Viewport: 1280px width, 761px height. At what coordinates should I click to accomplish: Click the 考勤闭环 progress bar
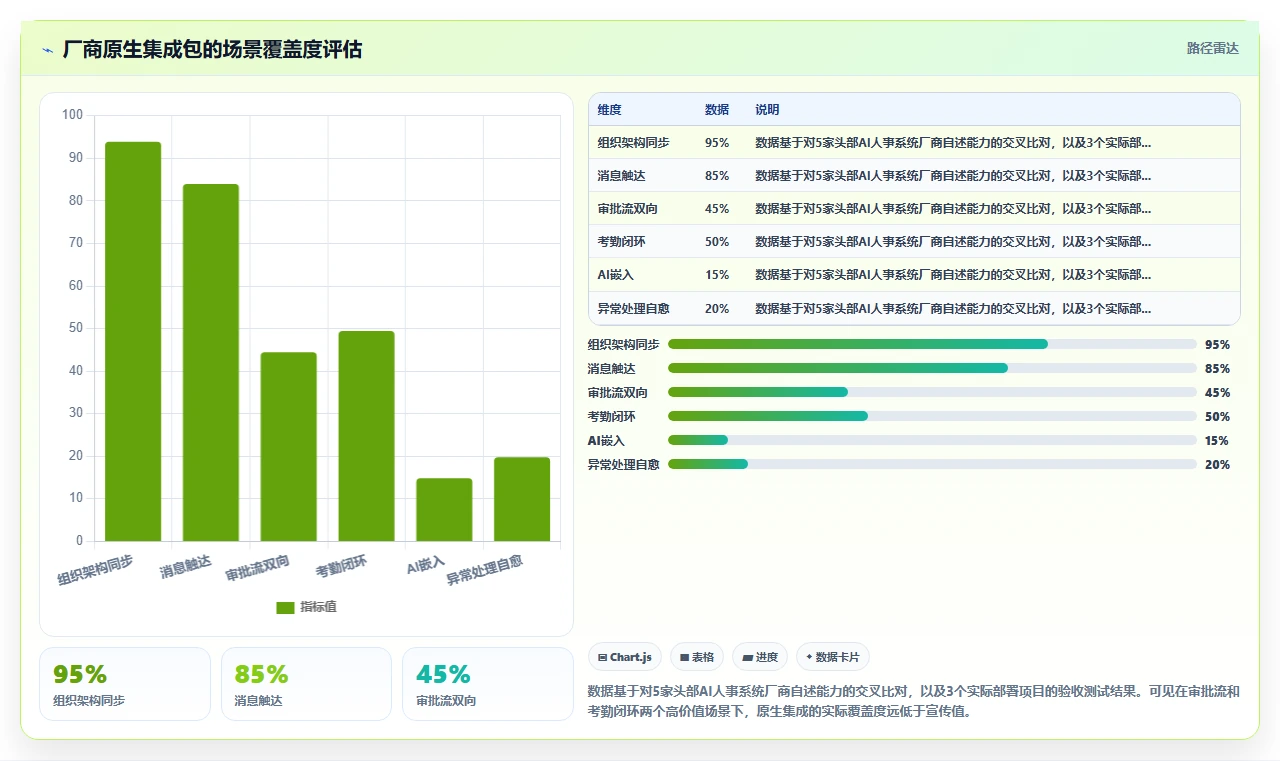(x=932, y=416)
